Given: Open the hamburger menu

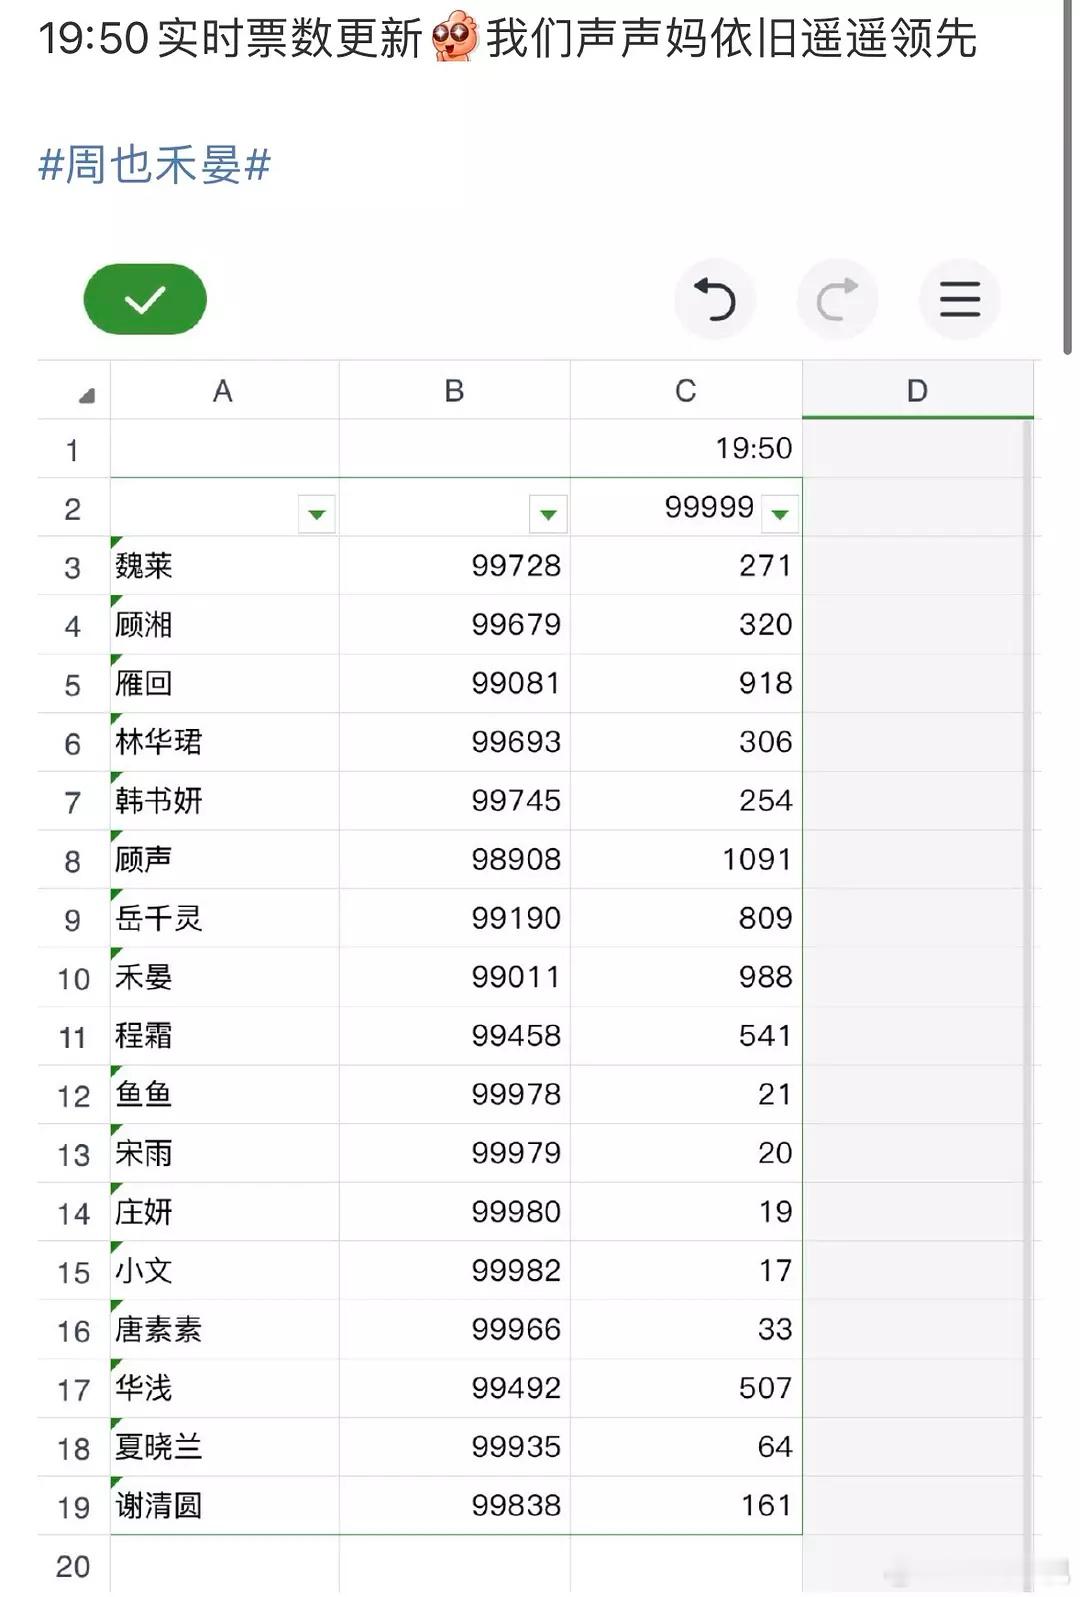Looking at the screenshot, I should click(959, 299).
